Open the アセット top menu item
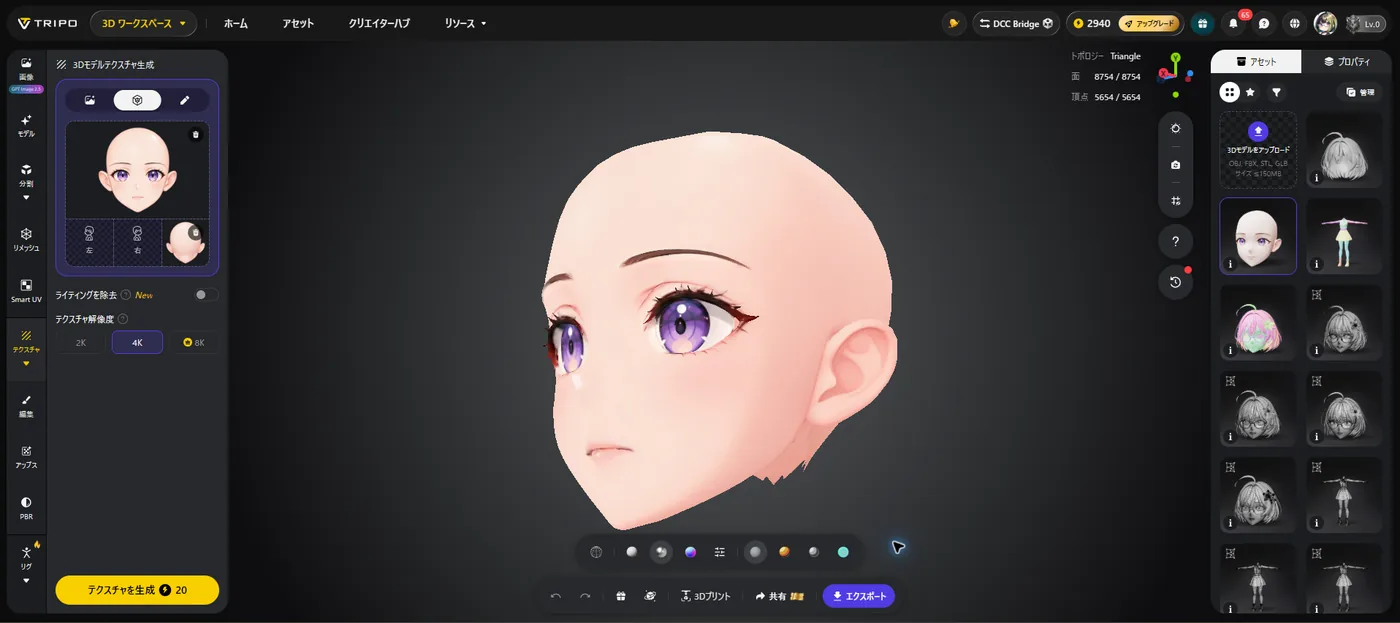 tap(298, 23)
